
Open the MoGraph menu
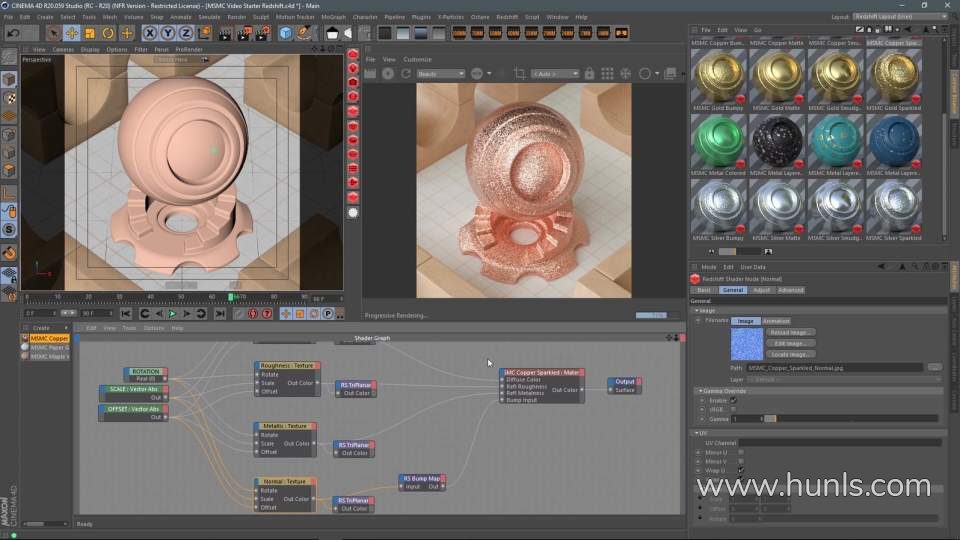333,17
